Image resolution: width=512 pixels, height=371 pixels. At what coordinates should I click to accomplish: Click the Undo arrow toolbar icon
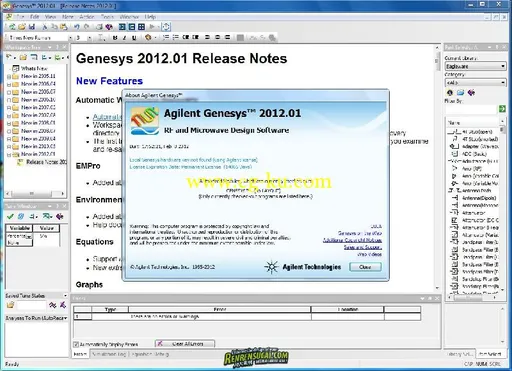[x=77, y=27]
